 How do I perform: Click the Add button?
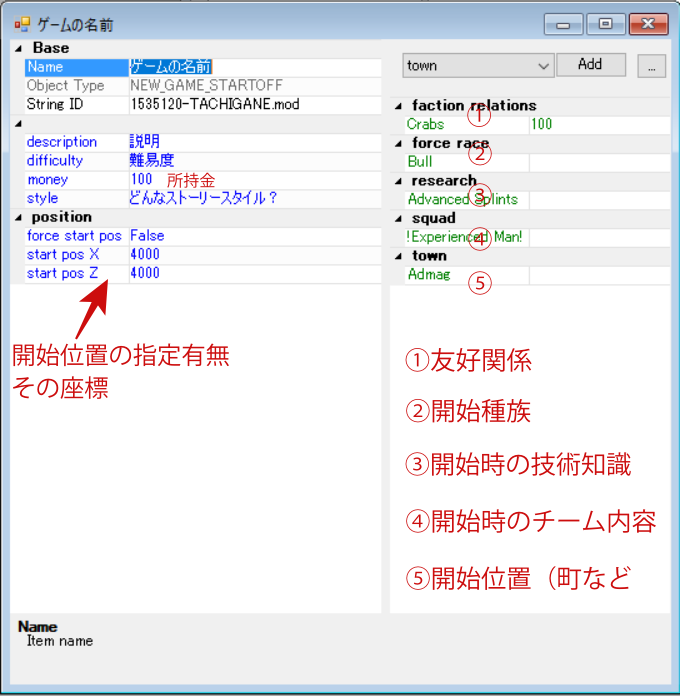590,65
